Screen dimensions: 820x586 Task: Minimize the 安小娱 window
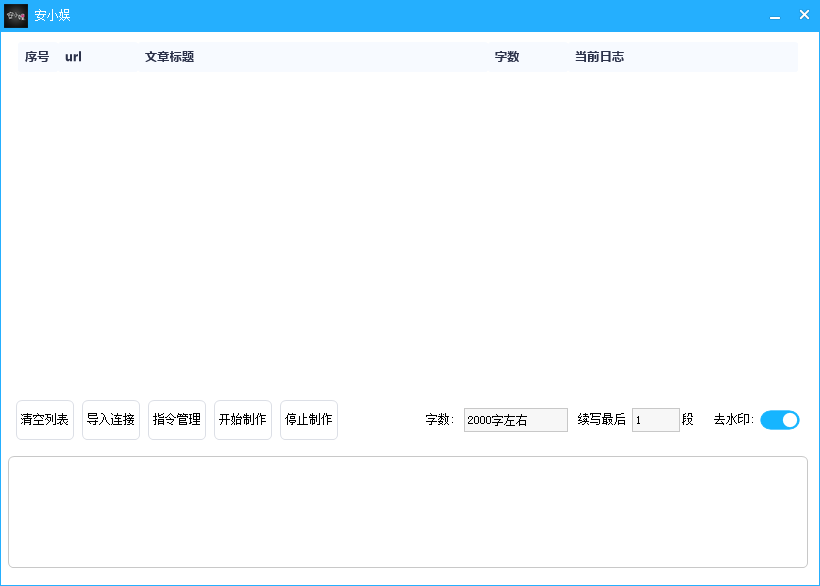click(774, 15)
